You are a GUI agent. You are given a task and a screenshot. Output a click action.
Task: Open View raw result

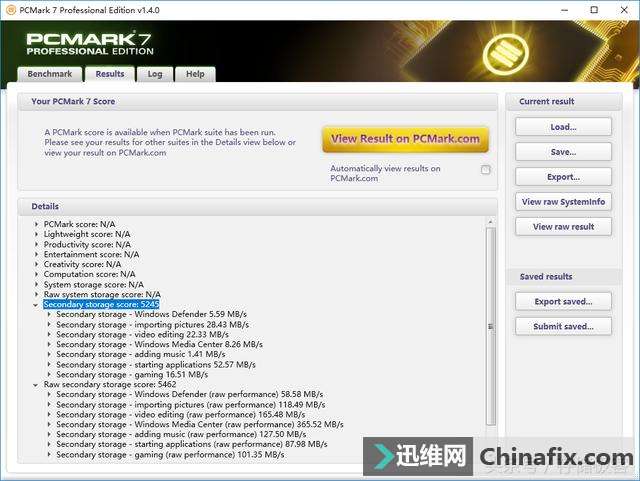[563, 227]
